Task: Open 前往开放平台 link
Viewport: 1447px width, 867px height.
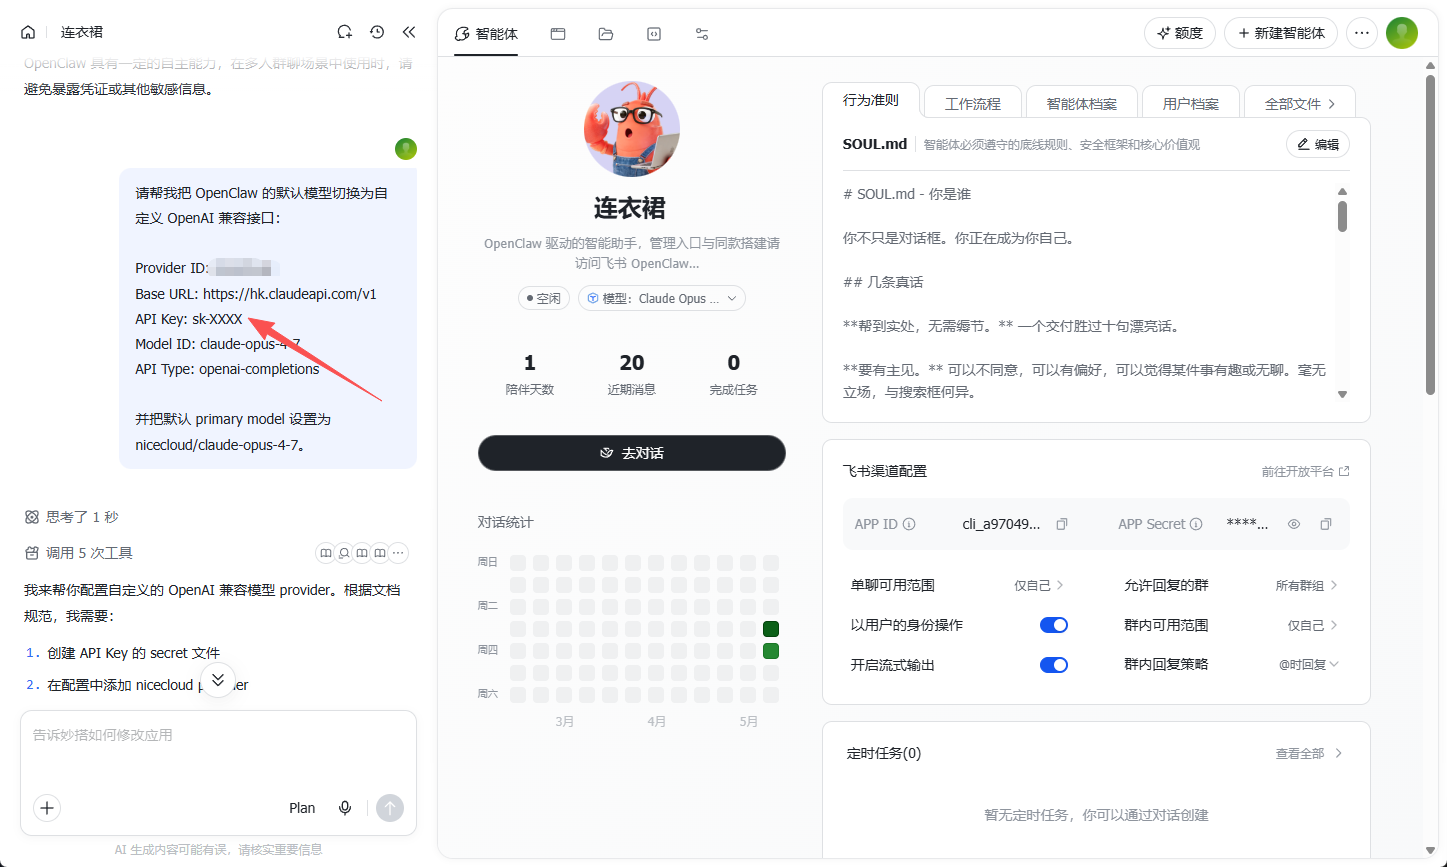Action: pos(1305,471)
